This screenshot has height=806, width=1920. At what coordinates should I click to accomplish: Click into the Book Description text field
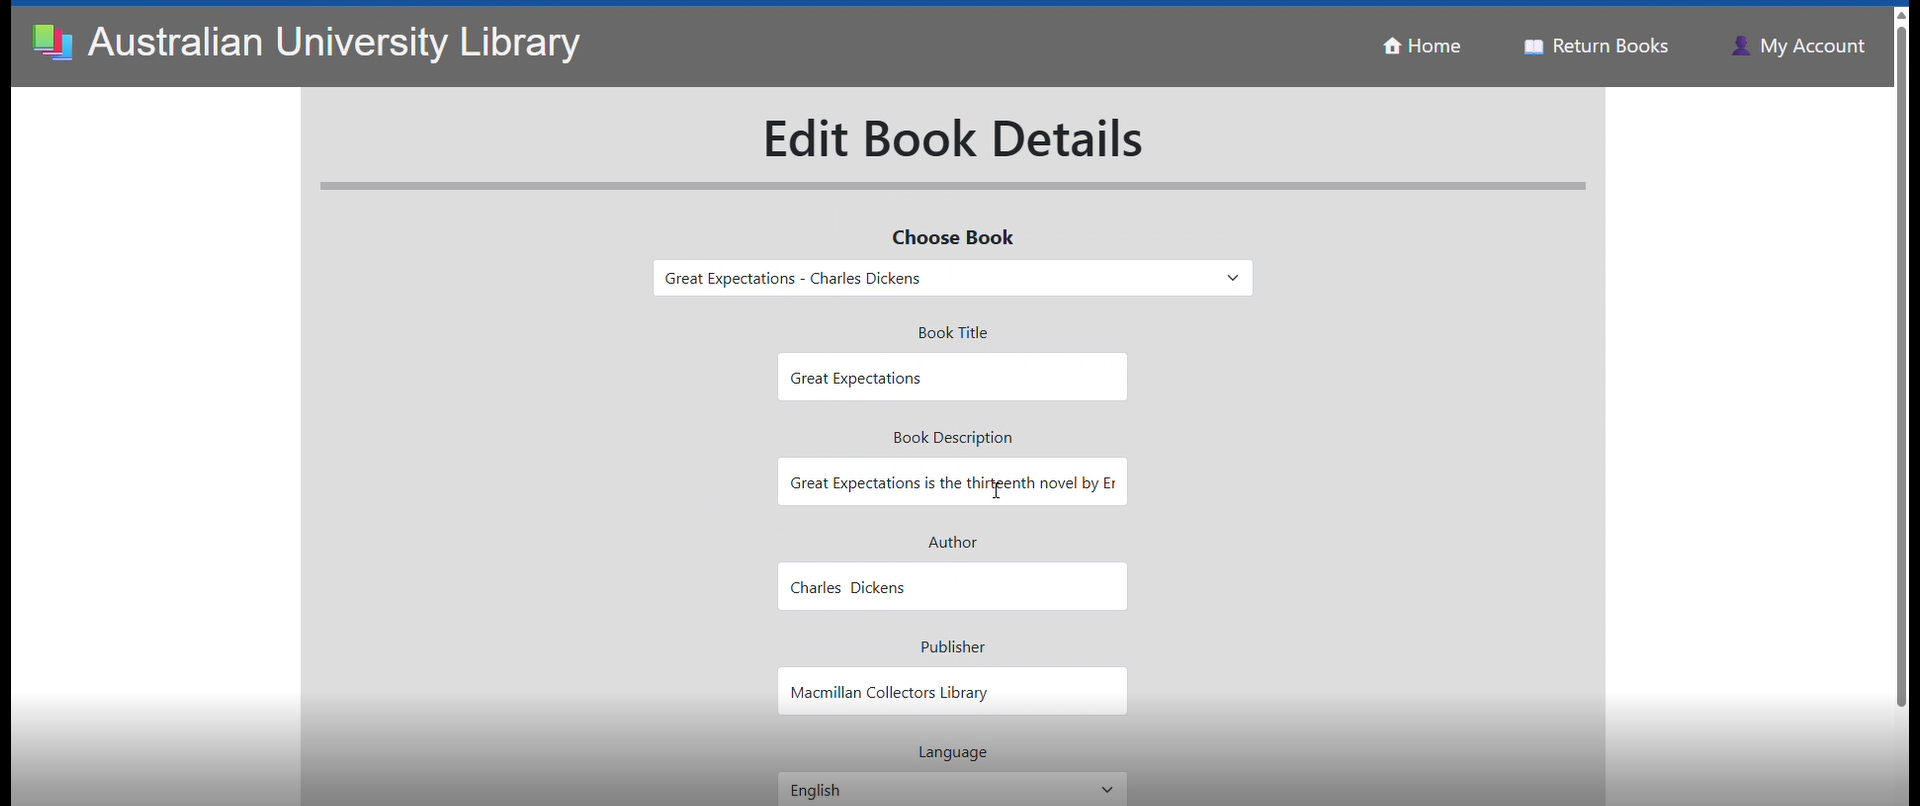952,482
